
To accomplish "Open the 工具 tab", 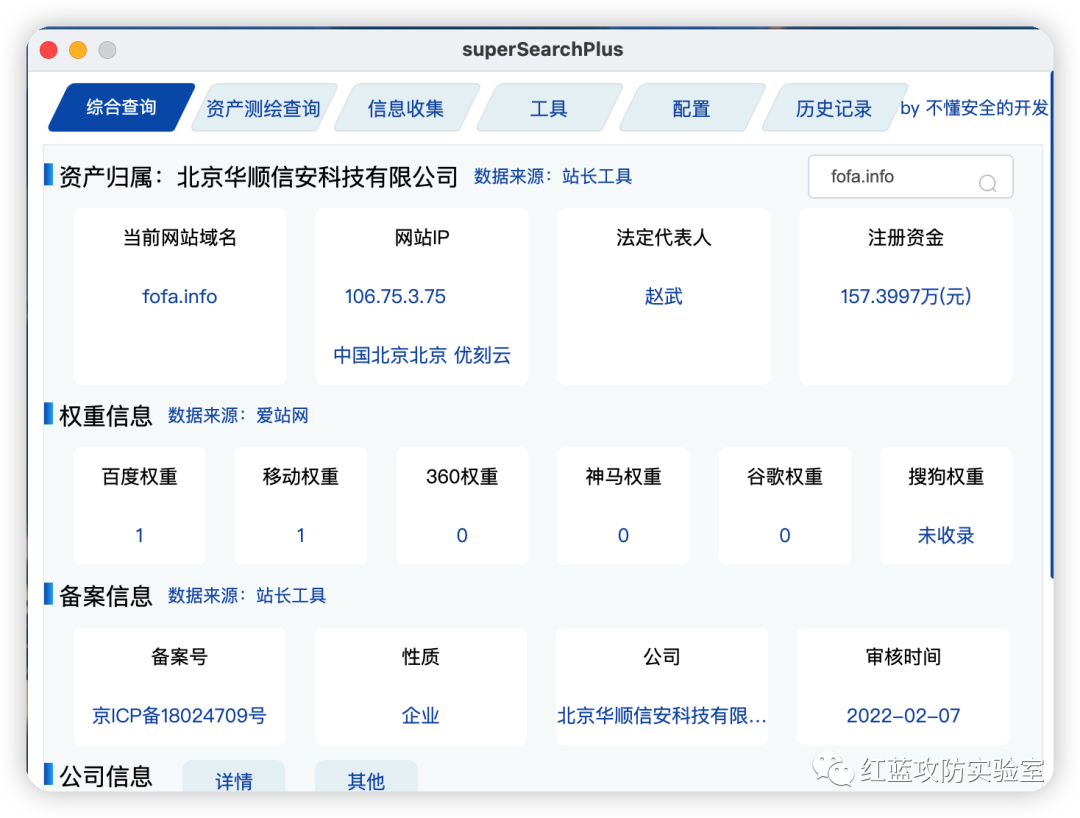I will pos(549,109).
